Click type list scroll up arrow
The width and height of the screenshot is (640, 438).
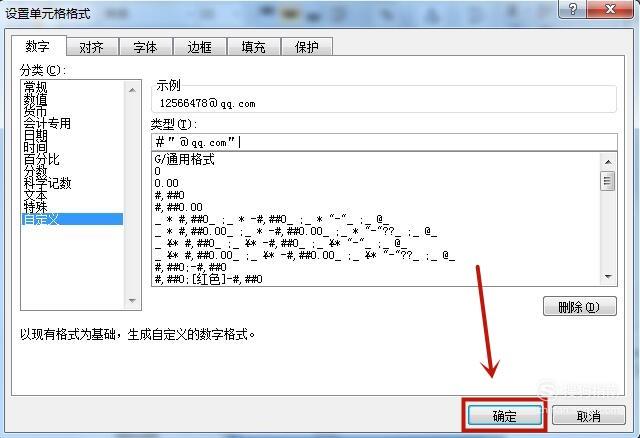pyautogui.click(x=608, y=162)
